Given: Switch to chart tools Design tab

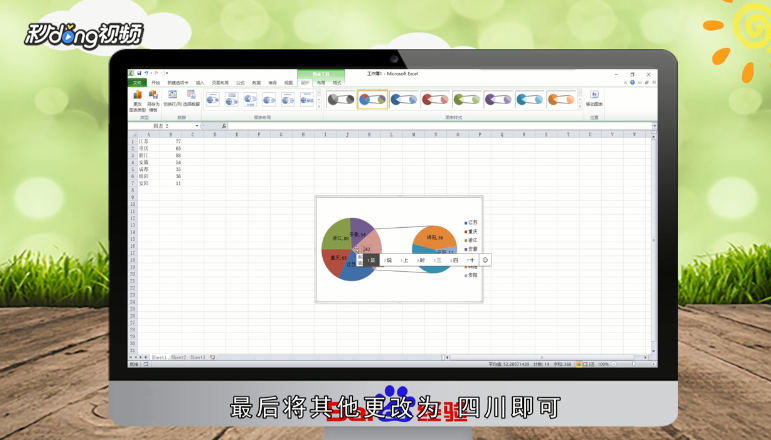Looking at the screenshot, I should 305,83.
